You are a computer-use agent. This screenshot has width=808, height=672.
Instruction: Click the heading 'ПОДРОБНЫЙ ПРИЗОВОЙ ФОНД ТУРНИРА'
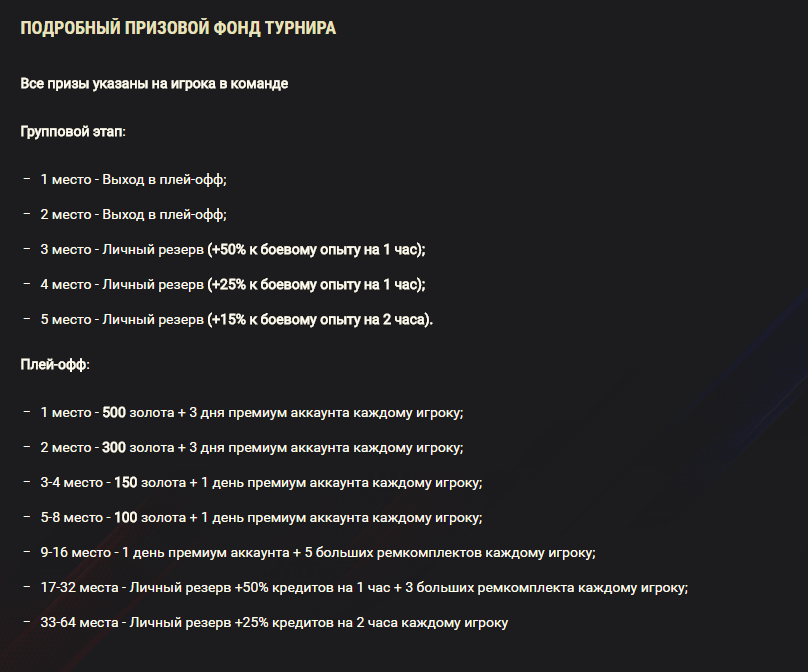pos(178,28)
